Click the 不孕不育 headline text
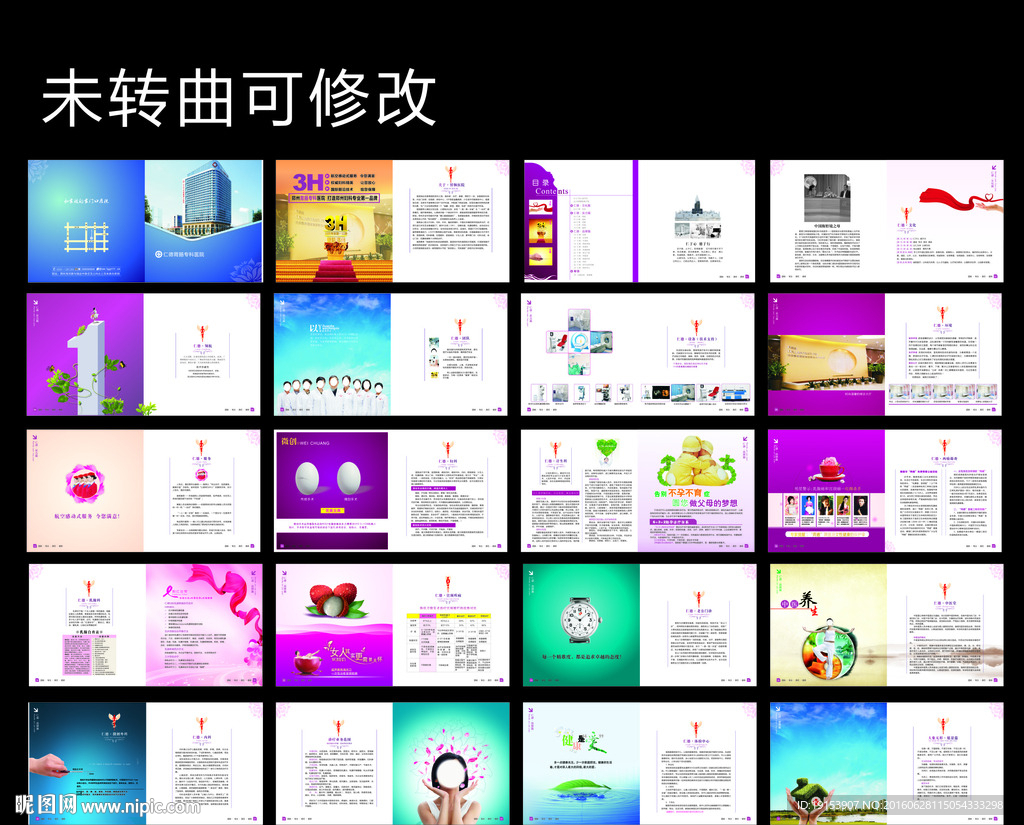Image resolution: width=1024 pixels, height=825 pixels. [x=685, y=493]
